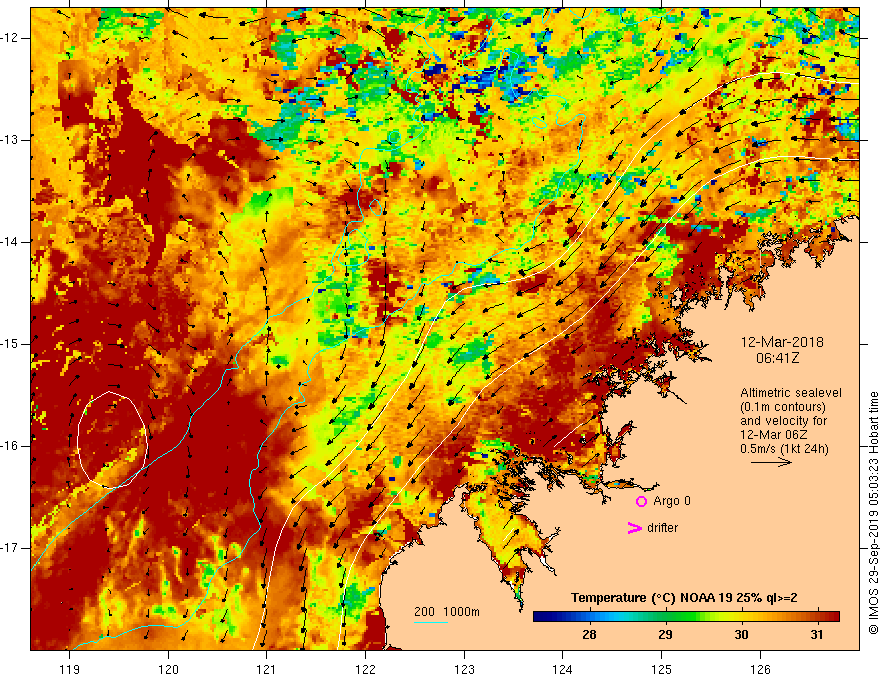Click the longitude axis label 124
Viewport: 880px width, 680px height.
point(563,669)
